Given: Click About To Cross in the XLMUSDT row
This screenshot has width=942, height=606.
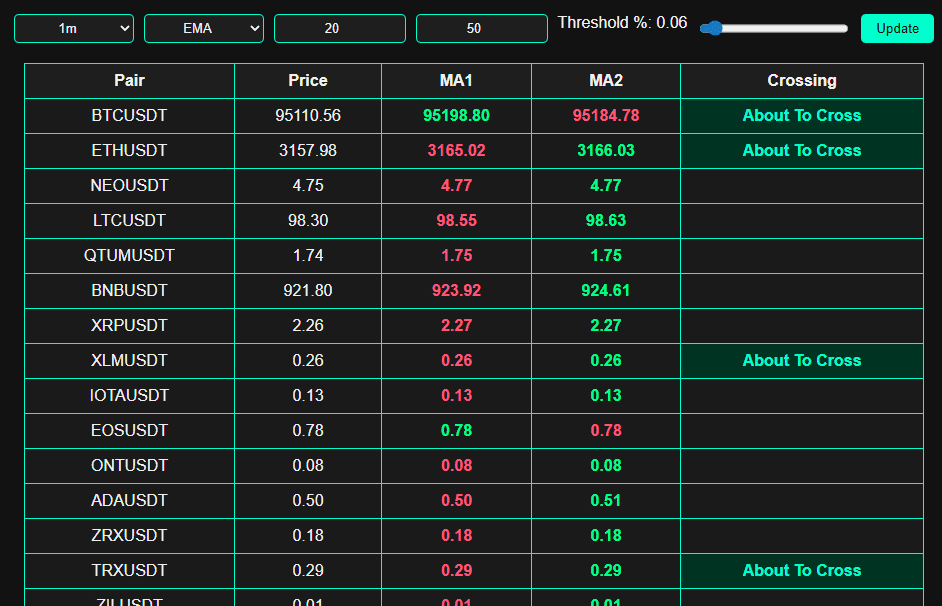Looking at the screenshot, I should (x=801, y=360).
